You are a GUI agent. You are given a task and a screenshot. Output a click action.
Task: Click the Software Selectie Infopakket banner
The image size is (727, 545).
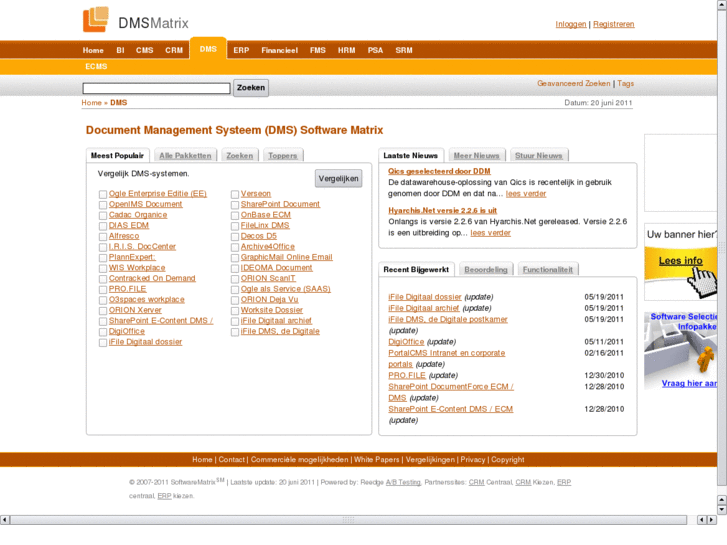click(681, 351)
